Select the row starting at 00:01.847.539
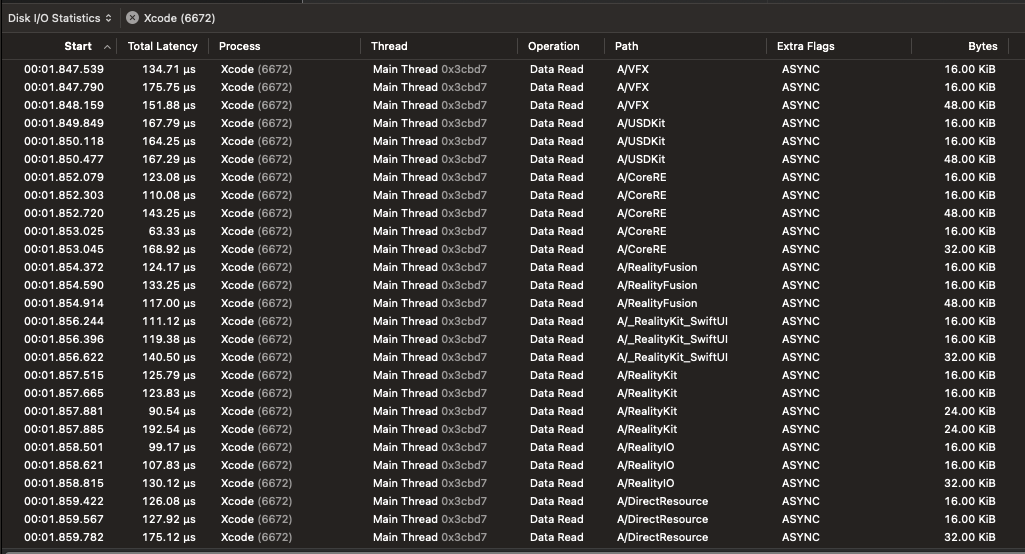 pos(64,69)
